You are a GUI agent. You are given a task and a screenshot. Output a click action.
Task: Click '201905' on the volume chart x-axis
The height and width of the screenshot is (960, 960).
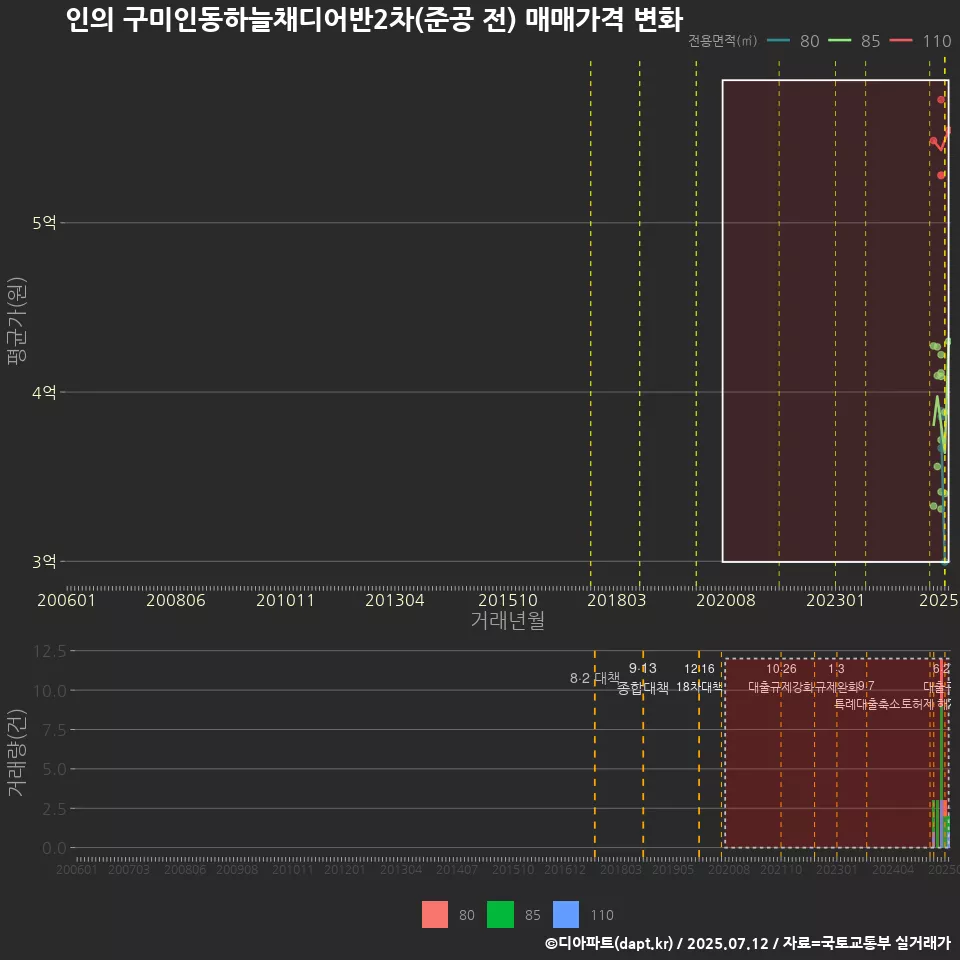coord(673,869)
